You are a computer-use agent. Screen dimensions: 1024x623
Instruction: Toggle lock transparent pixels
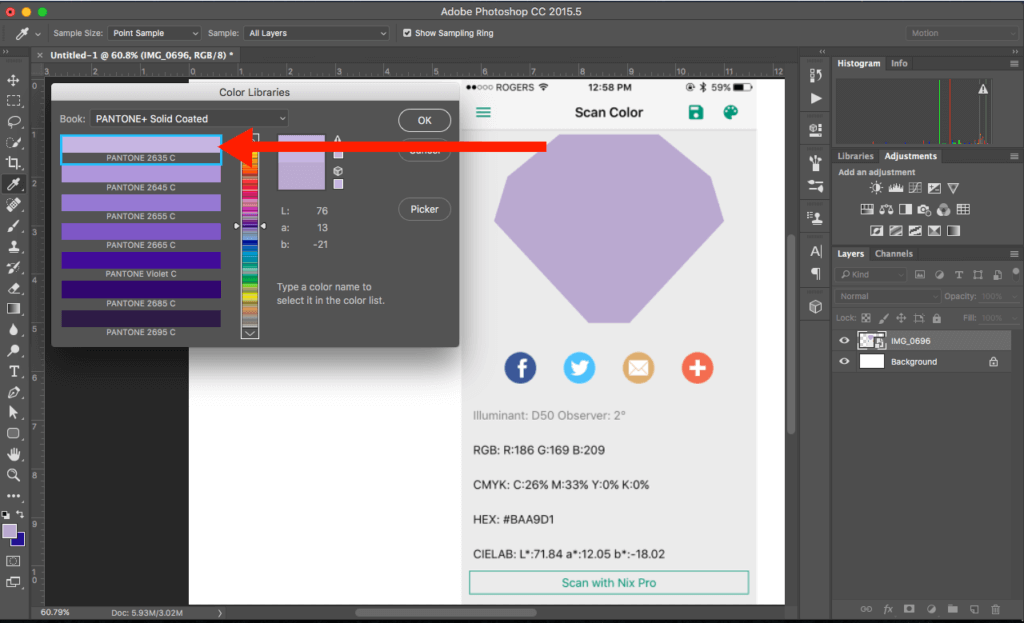pyautogui.click(x=866, y=318)
